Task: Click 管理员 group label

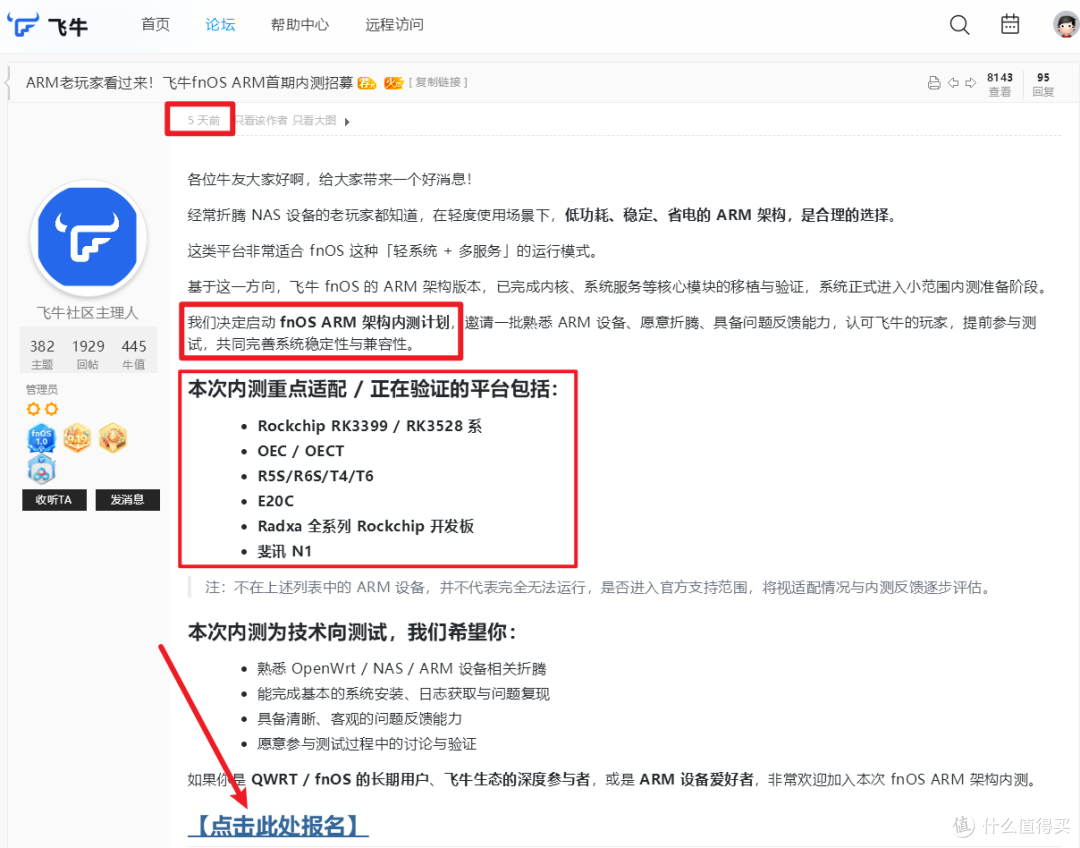Action: tap(42, 389)
